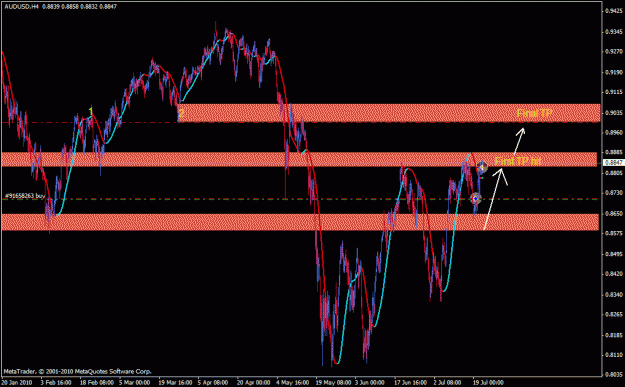
Task: Click price axis label 0.8885
Action: [x=614, y=152]
